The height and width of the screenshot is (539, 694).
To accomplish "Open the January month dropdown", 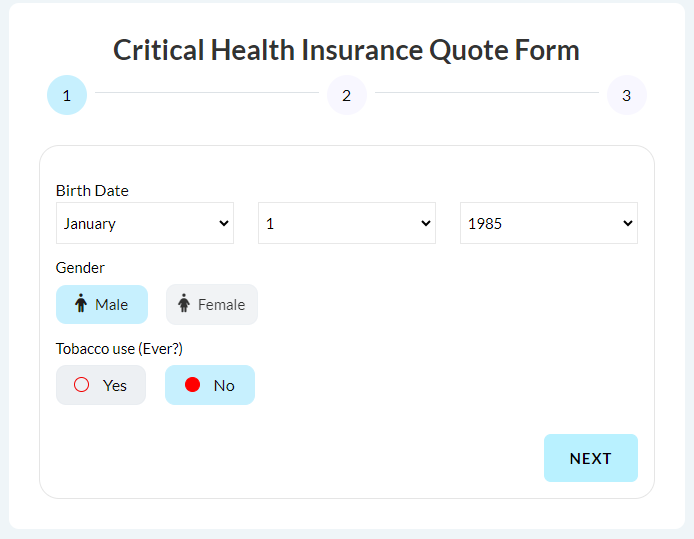I will coord(145,223).
